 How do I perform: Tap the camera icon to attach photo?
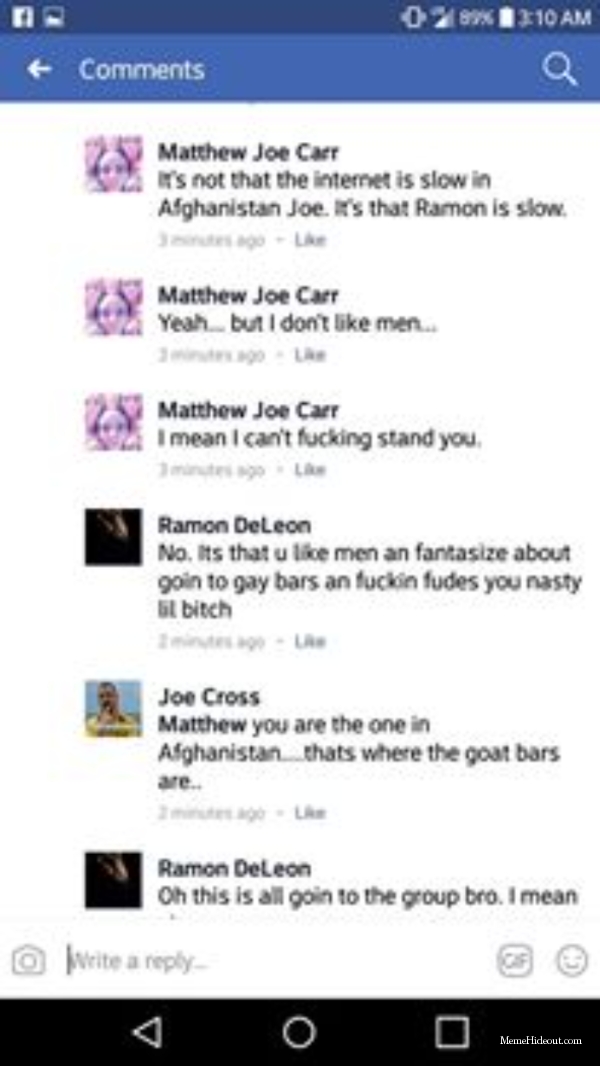click(x=29, y=961)
